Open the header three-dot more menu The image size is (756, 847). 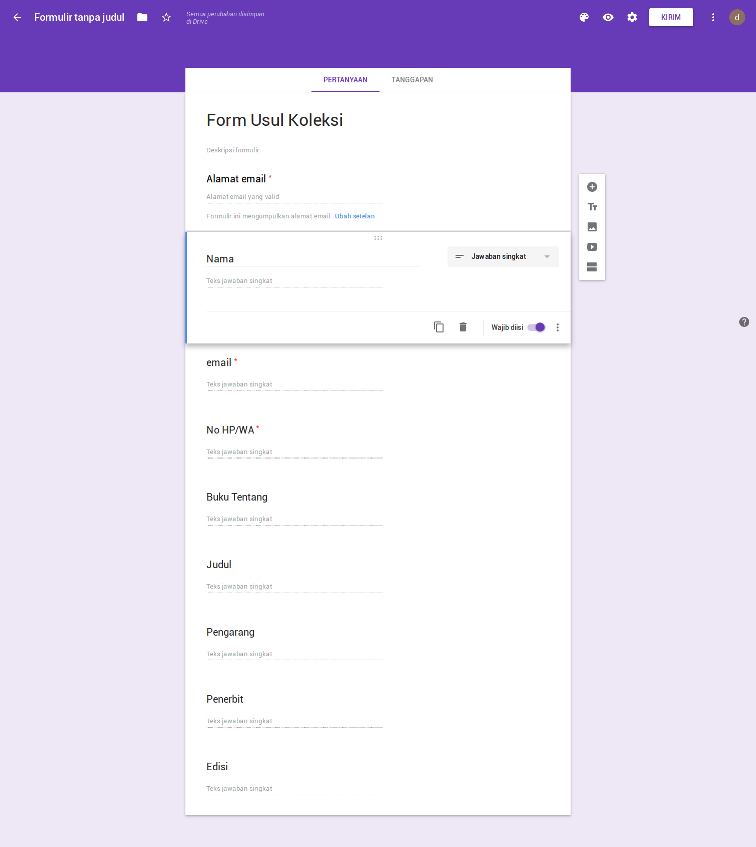(713, 18)
